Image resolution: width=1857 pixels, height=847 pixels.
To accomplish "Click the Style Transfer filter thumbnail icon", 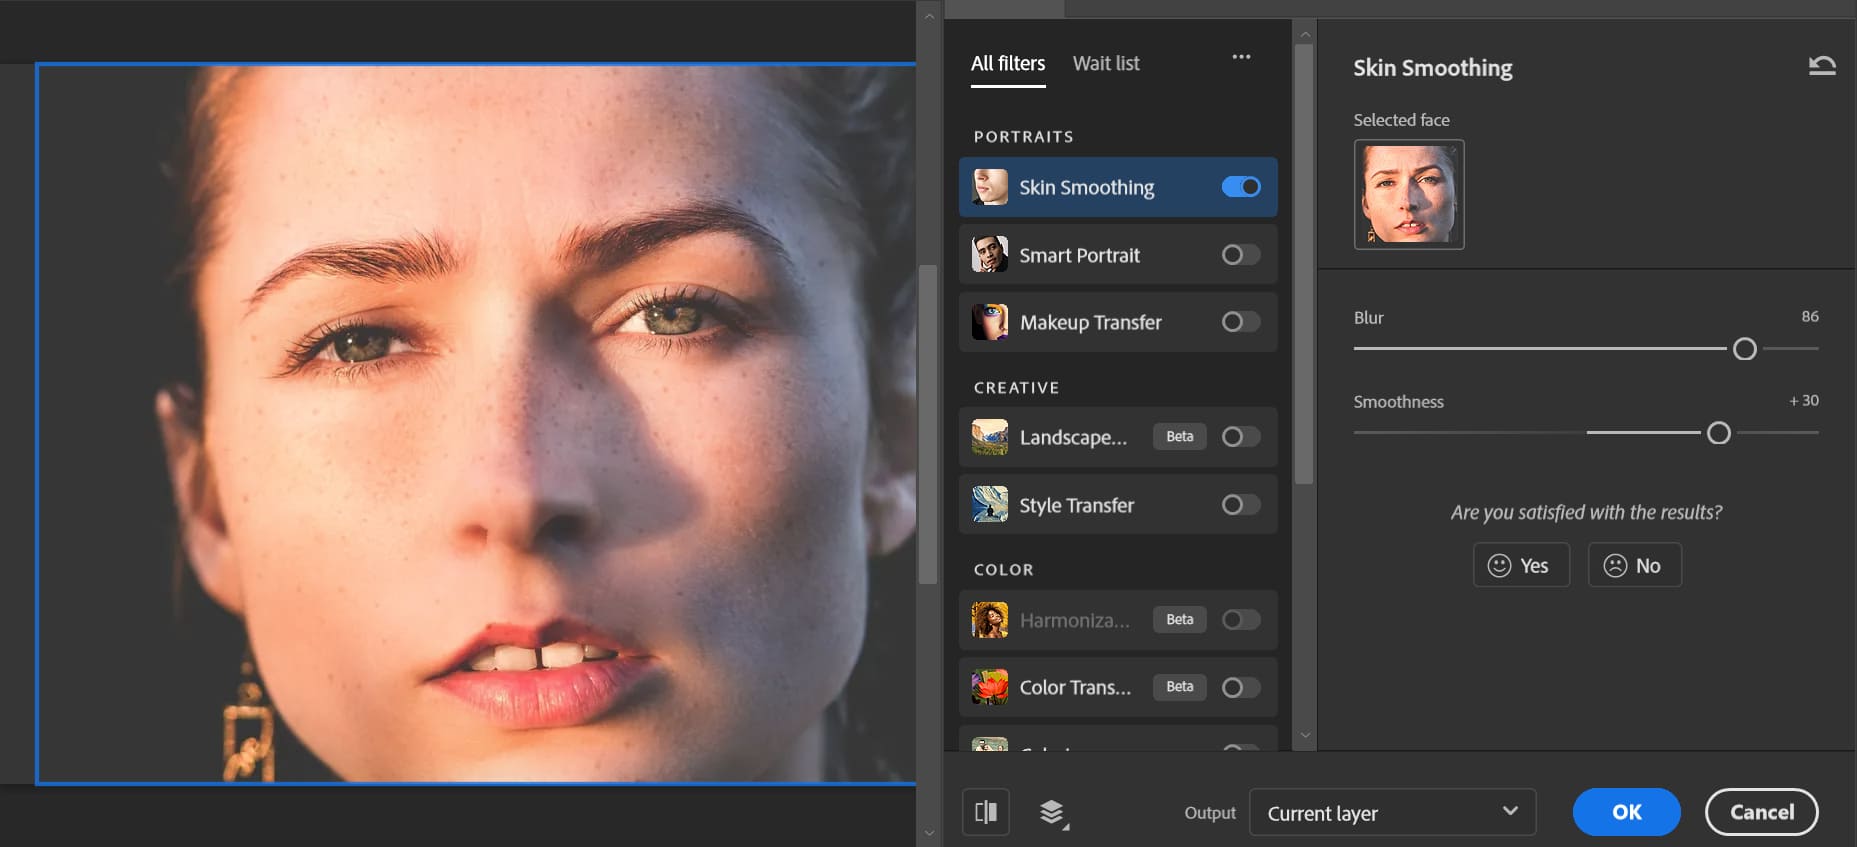I will [990, 505].
